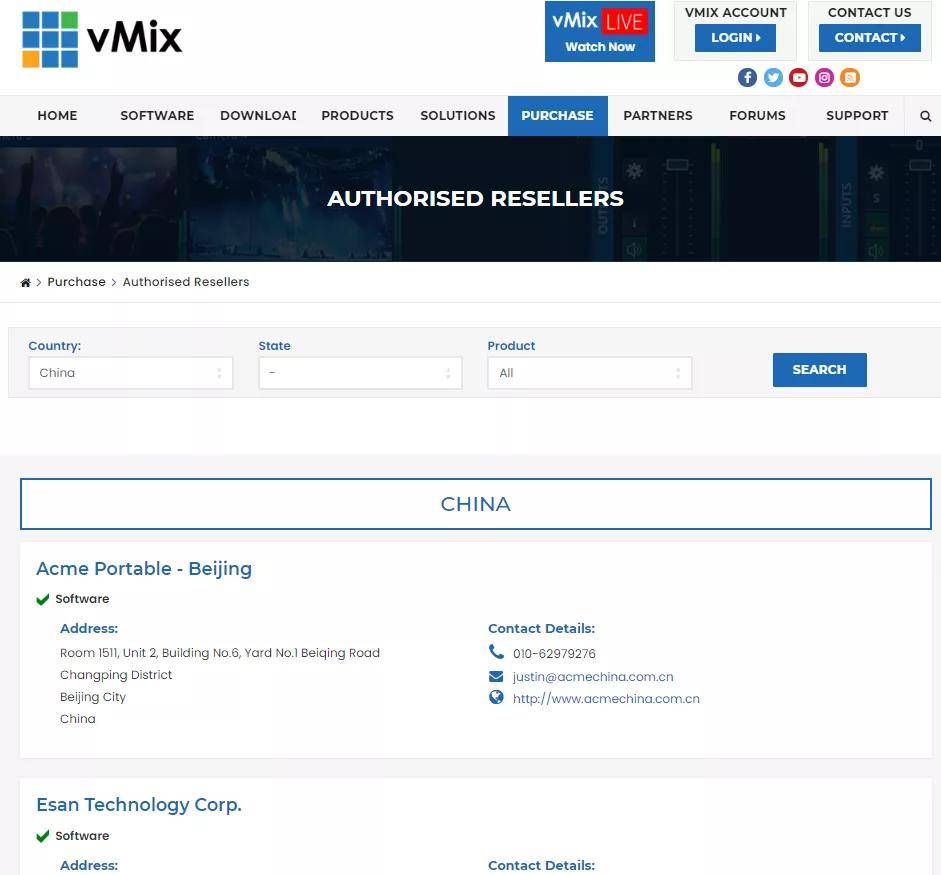Go to the Support menu item
The height and width of the screenshot is (875, 941).
pos(857,116)
